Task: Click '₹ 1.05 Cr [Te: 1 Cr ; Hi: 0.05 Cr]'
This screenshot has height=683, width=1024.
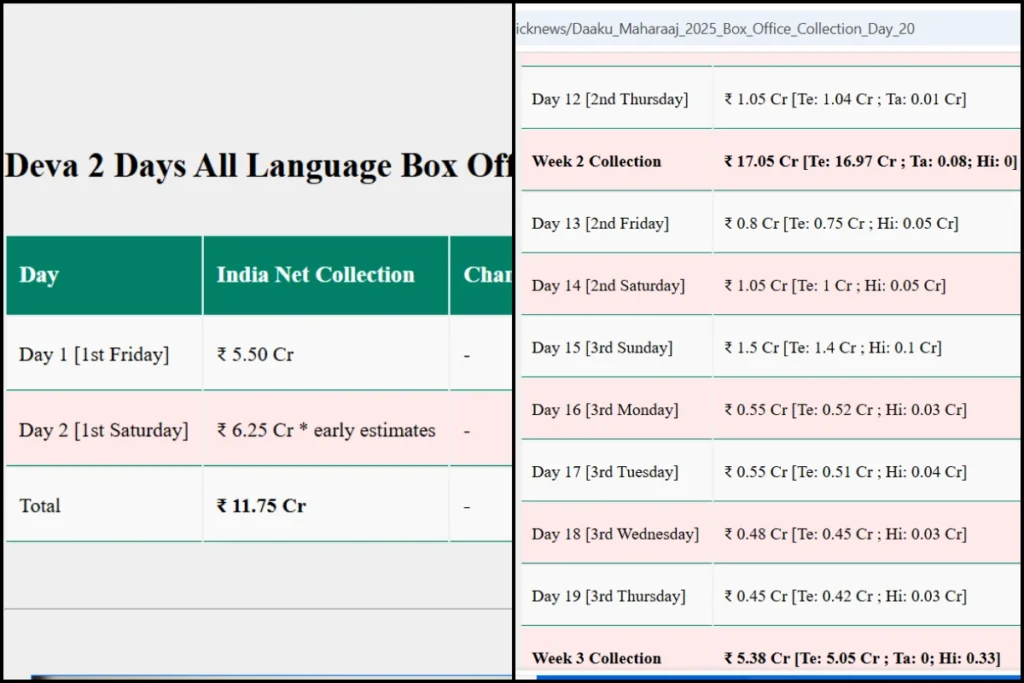Action: click(835, 285)
